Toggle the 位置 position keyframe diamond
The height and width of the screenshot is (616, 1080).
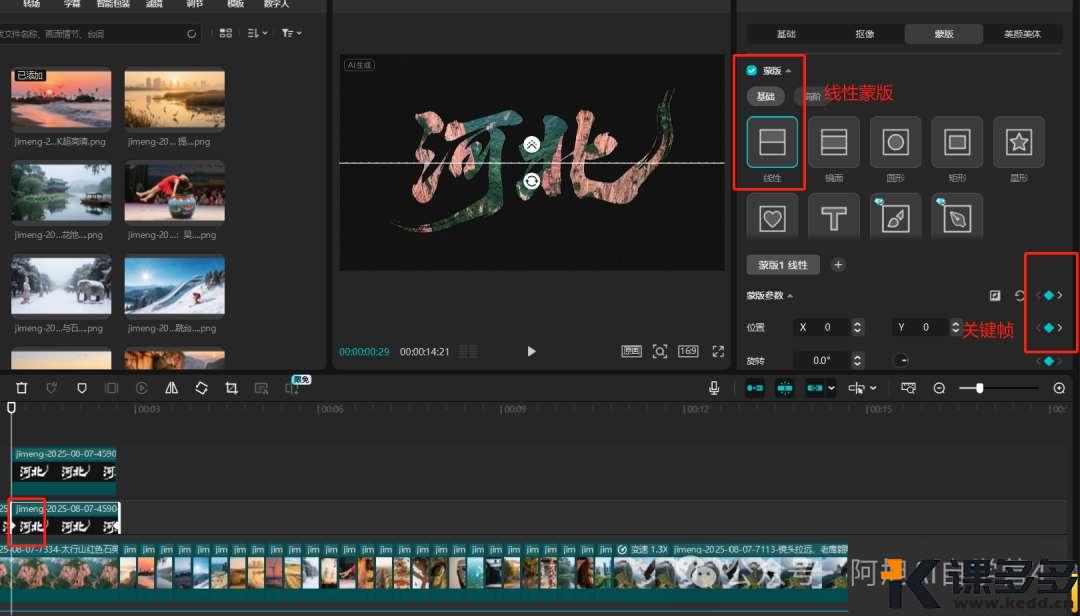click(x=1048, y=327)
